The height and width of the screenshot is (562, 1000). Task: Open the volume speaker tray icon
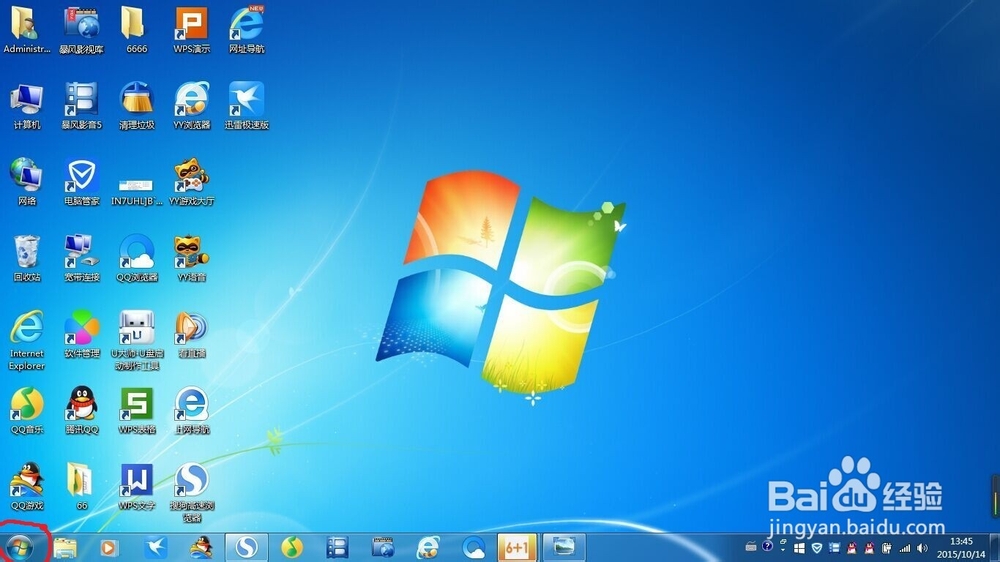[x=922, y=548]
